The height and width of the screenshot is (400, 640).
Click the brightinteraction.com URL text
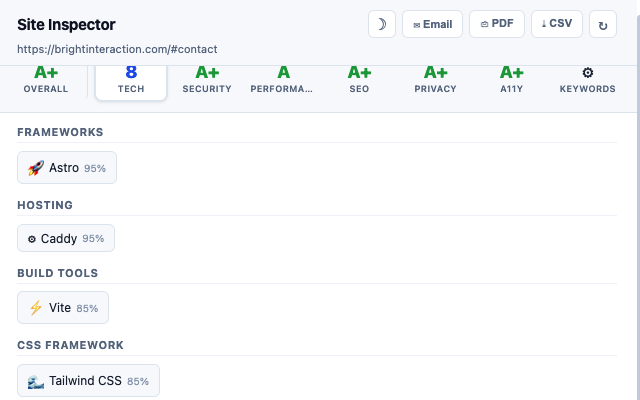point(117,49)
